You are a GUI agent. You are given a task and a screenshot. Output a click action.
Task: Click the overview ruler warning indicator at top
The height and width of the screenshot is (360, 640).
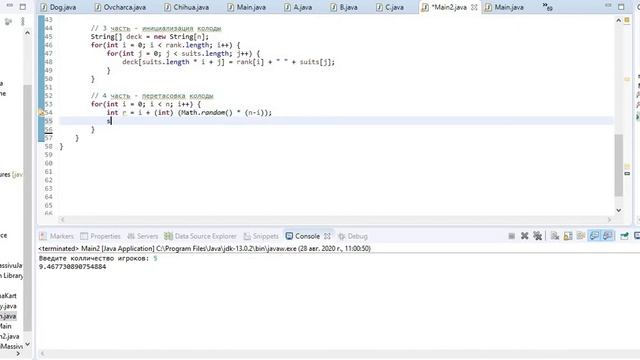click(627, 20)
